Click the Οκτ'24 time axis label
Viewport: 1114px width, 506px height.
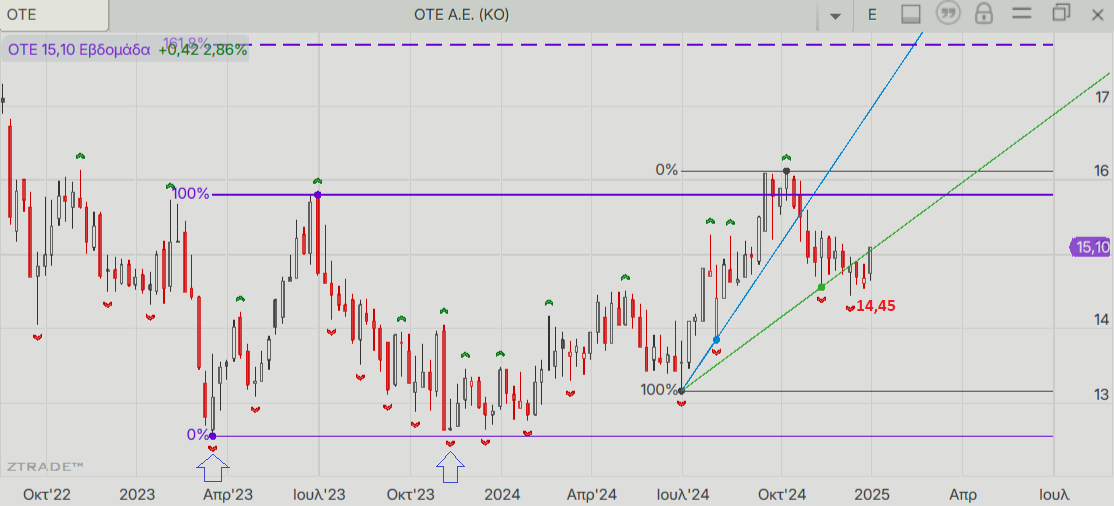tap(781, 494)
